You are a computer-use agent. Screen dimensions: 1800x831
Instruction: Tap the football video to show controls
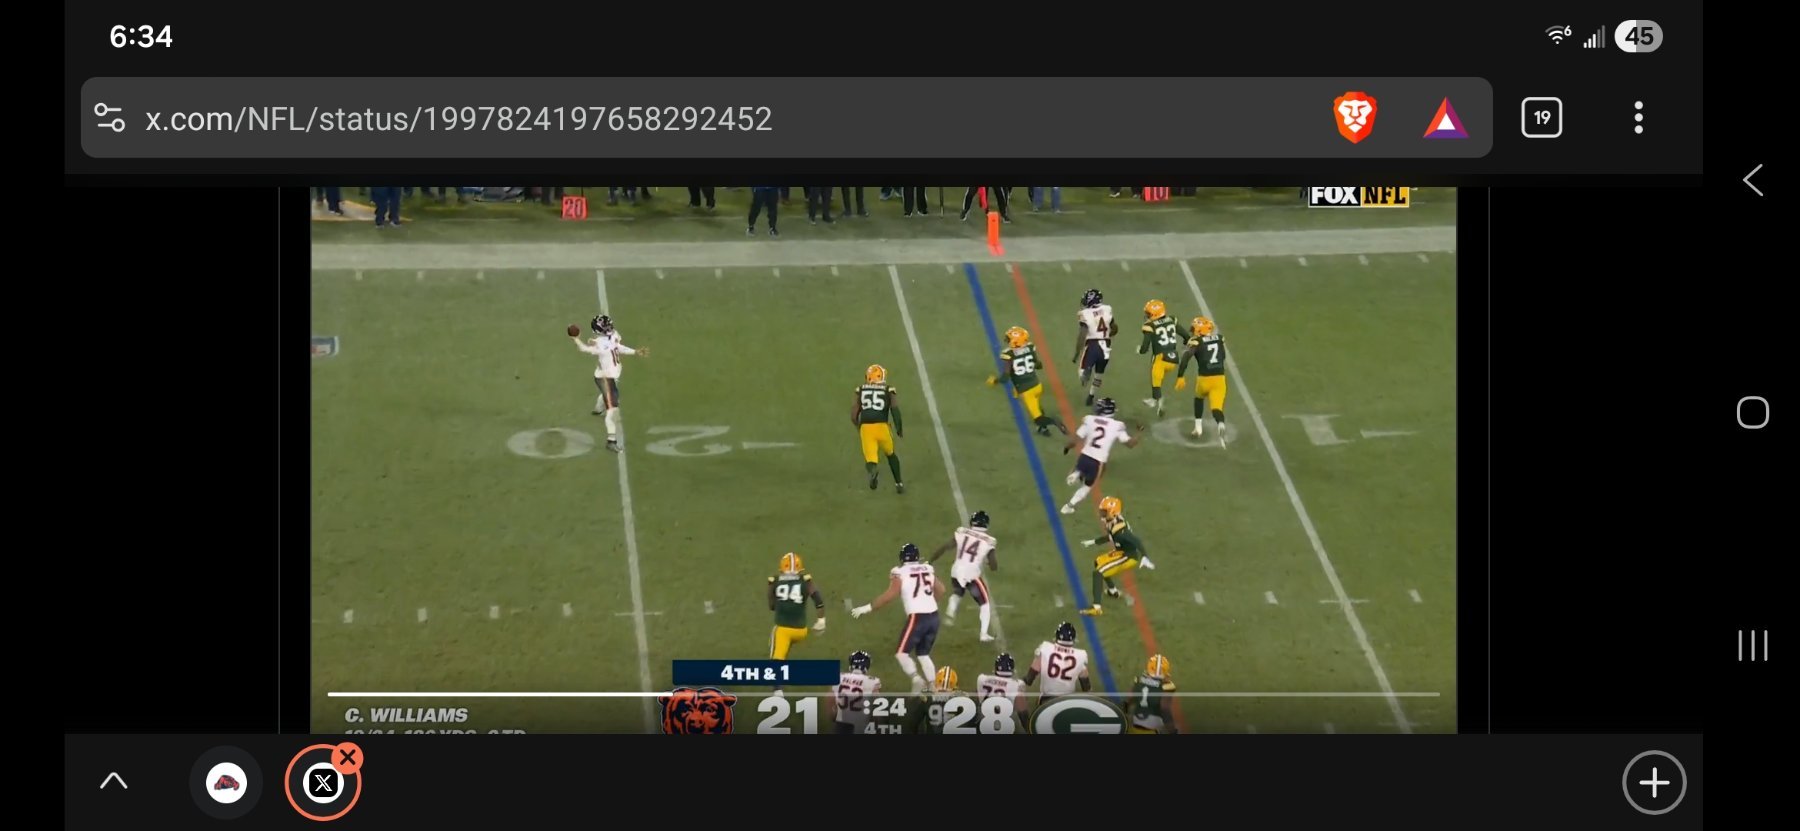(x=882, y=450)
